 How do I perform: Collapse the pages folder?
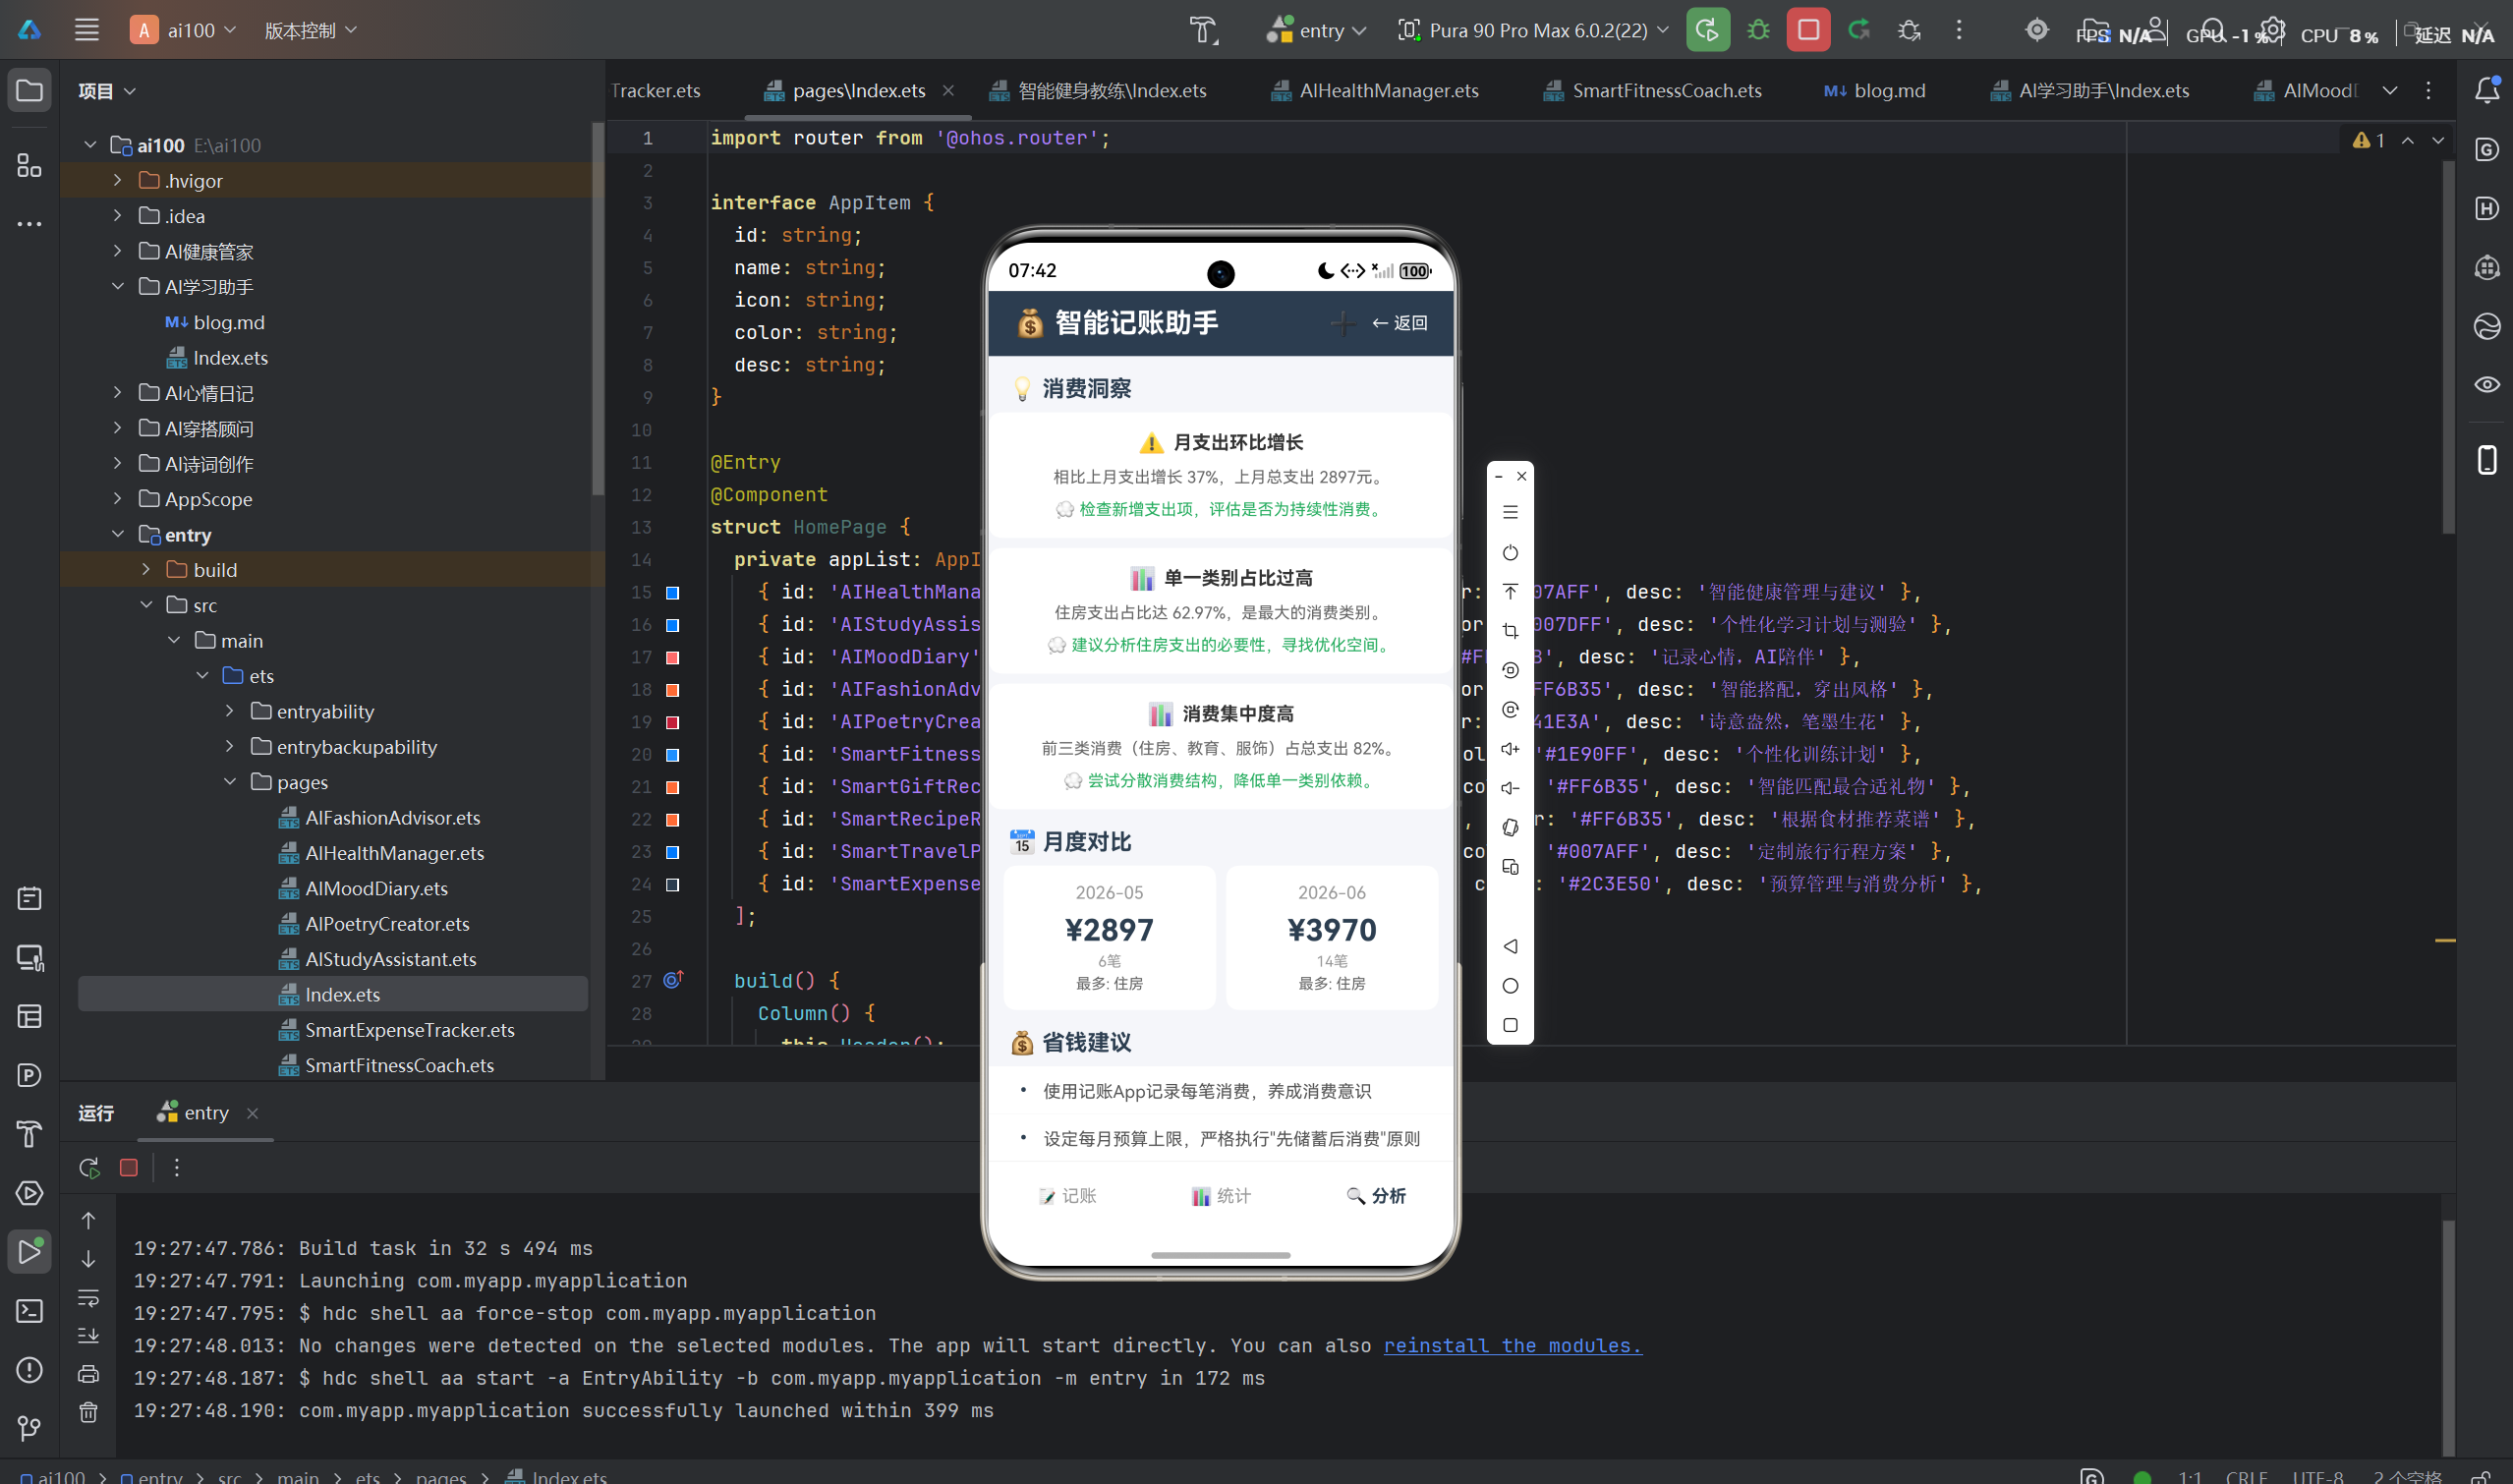click(230, 781)
